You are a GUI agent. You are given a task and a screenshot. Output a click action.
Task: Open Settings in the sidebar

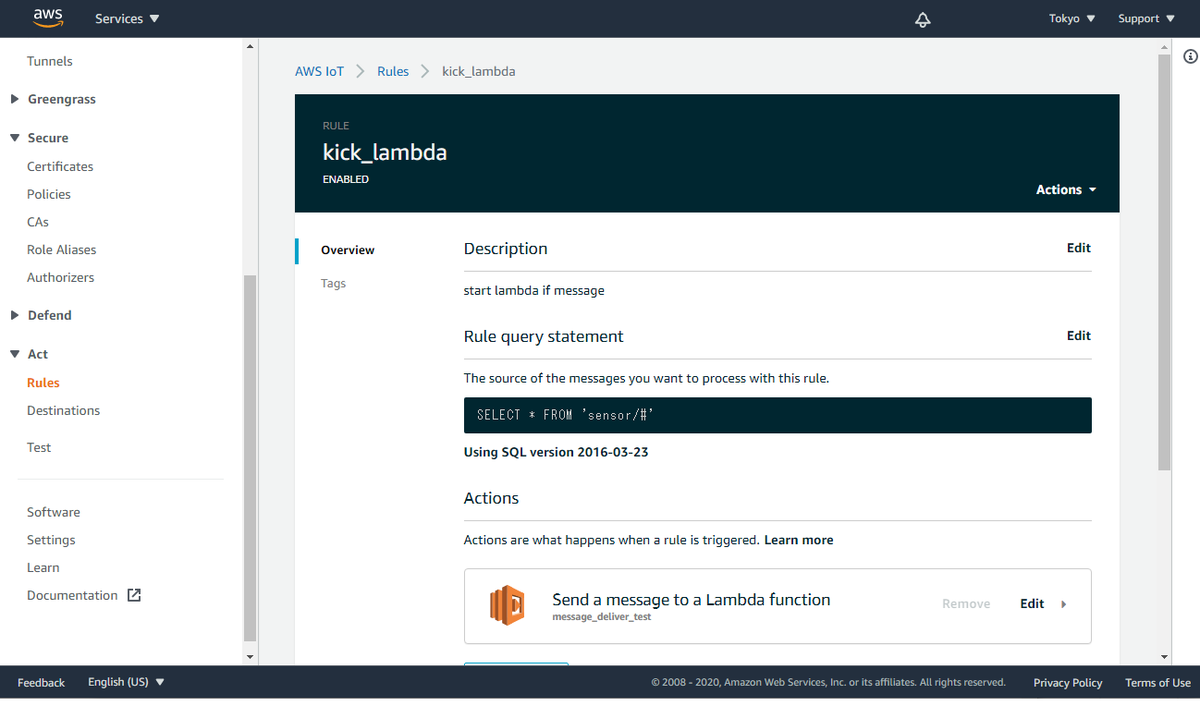click(51, 540)
